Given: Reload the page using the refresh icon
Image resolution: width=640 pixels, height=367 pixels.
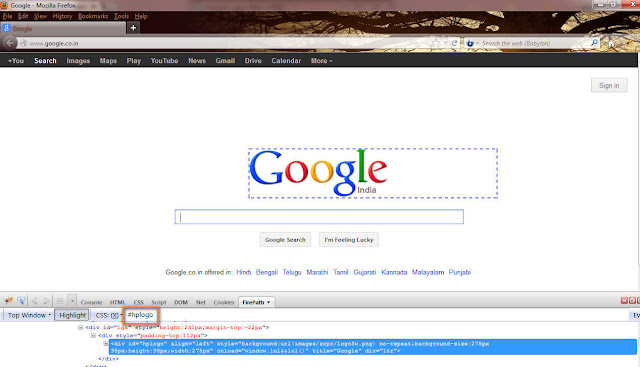Looking at the screenshot, I should pos(454,43).
